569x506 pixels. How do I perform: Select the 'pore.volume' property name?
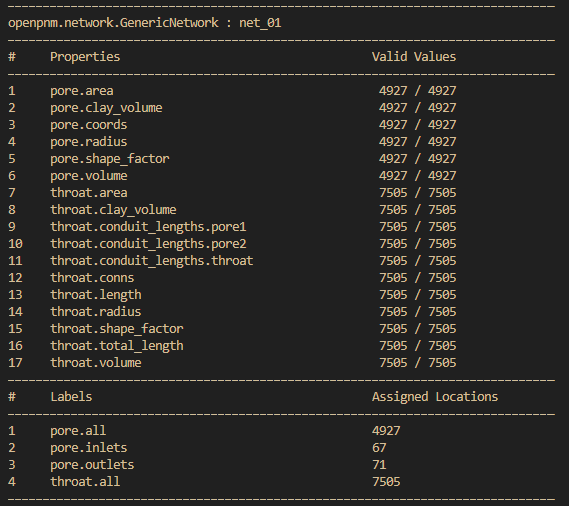[89, 176]
